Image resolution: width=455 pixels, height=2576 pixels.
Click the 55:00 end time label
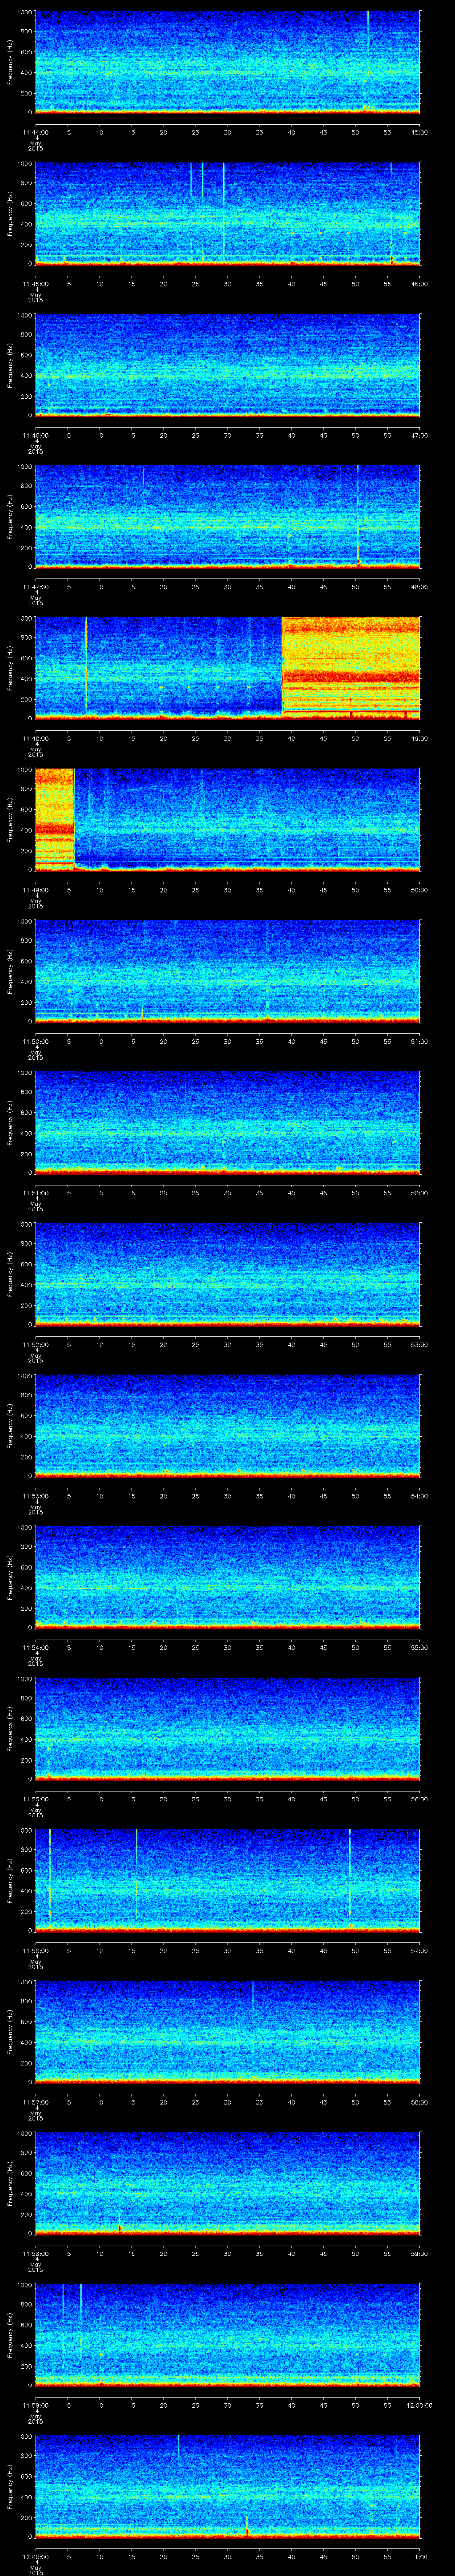coord(419,1647)
